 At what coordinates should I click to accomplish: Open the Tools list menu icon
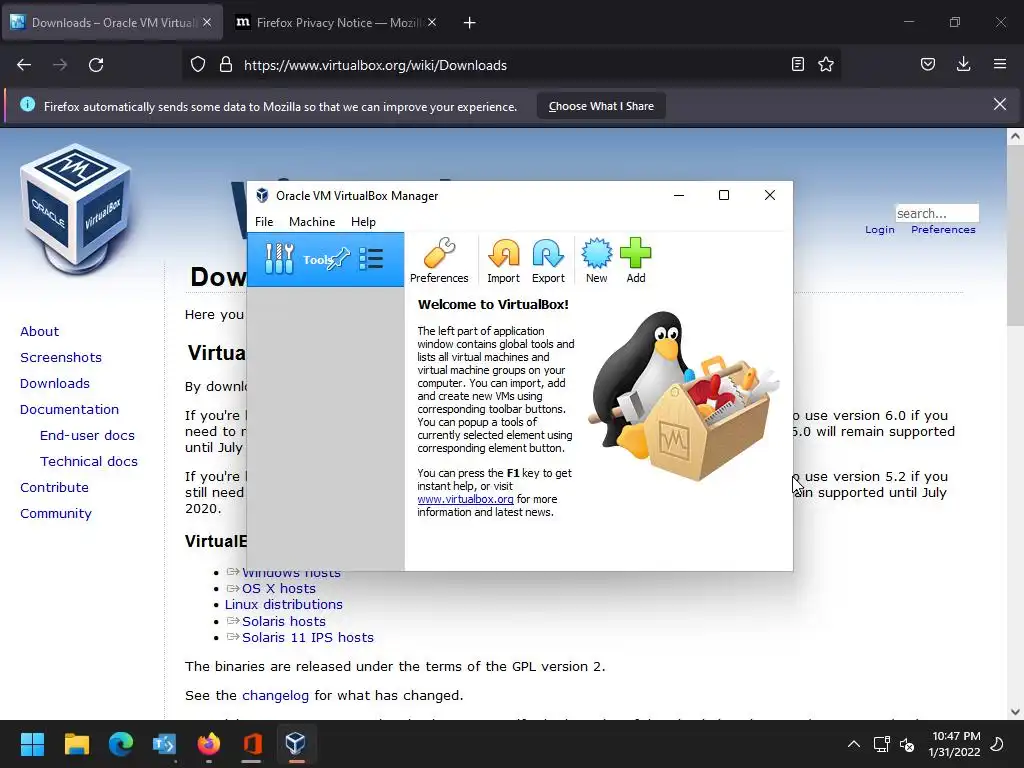coord(371,259)
